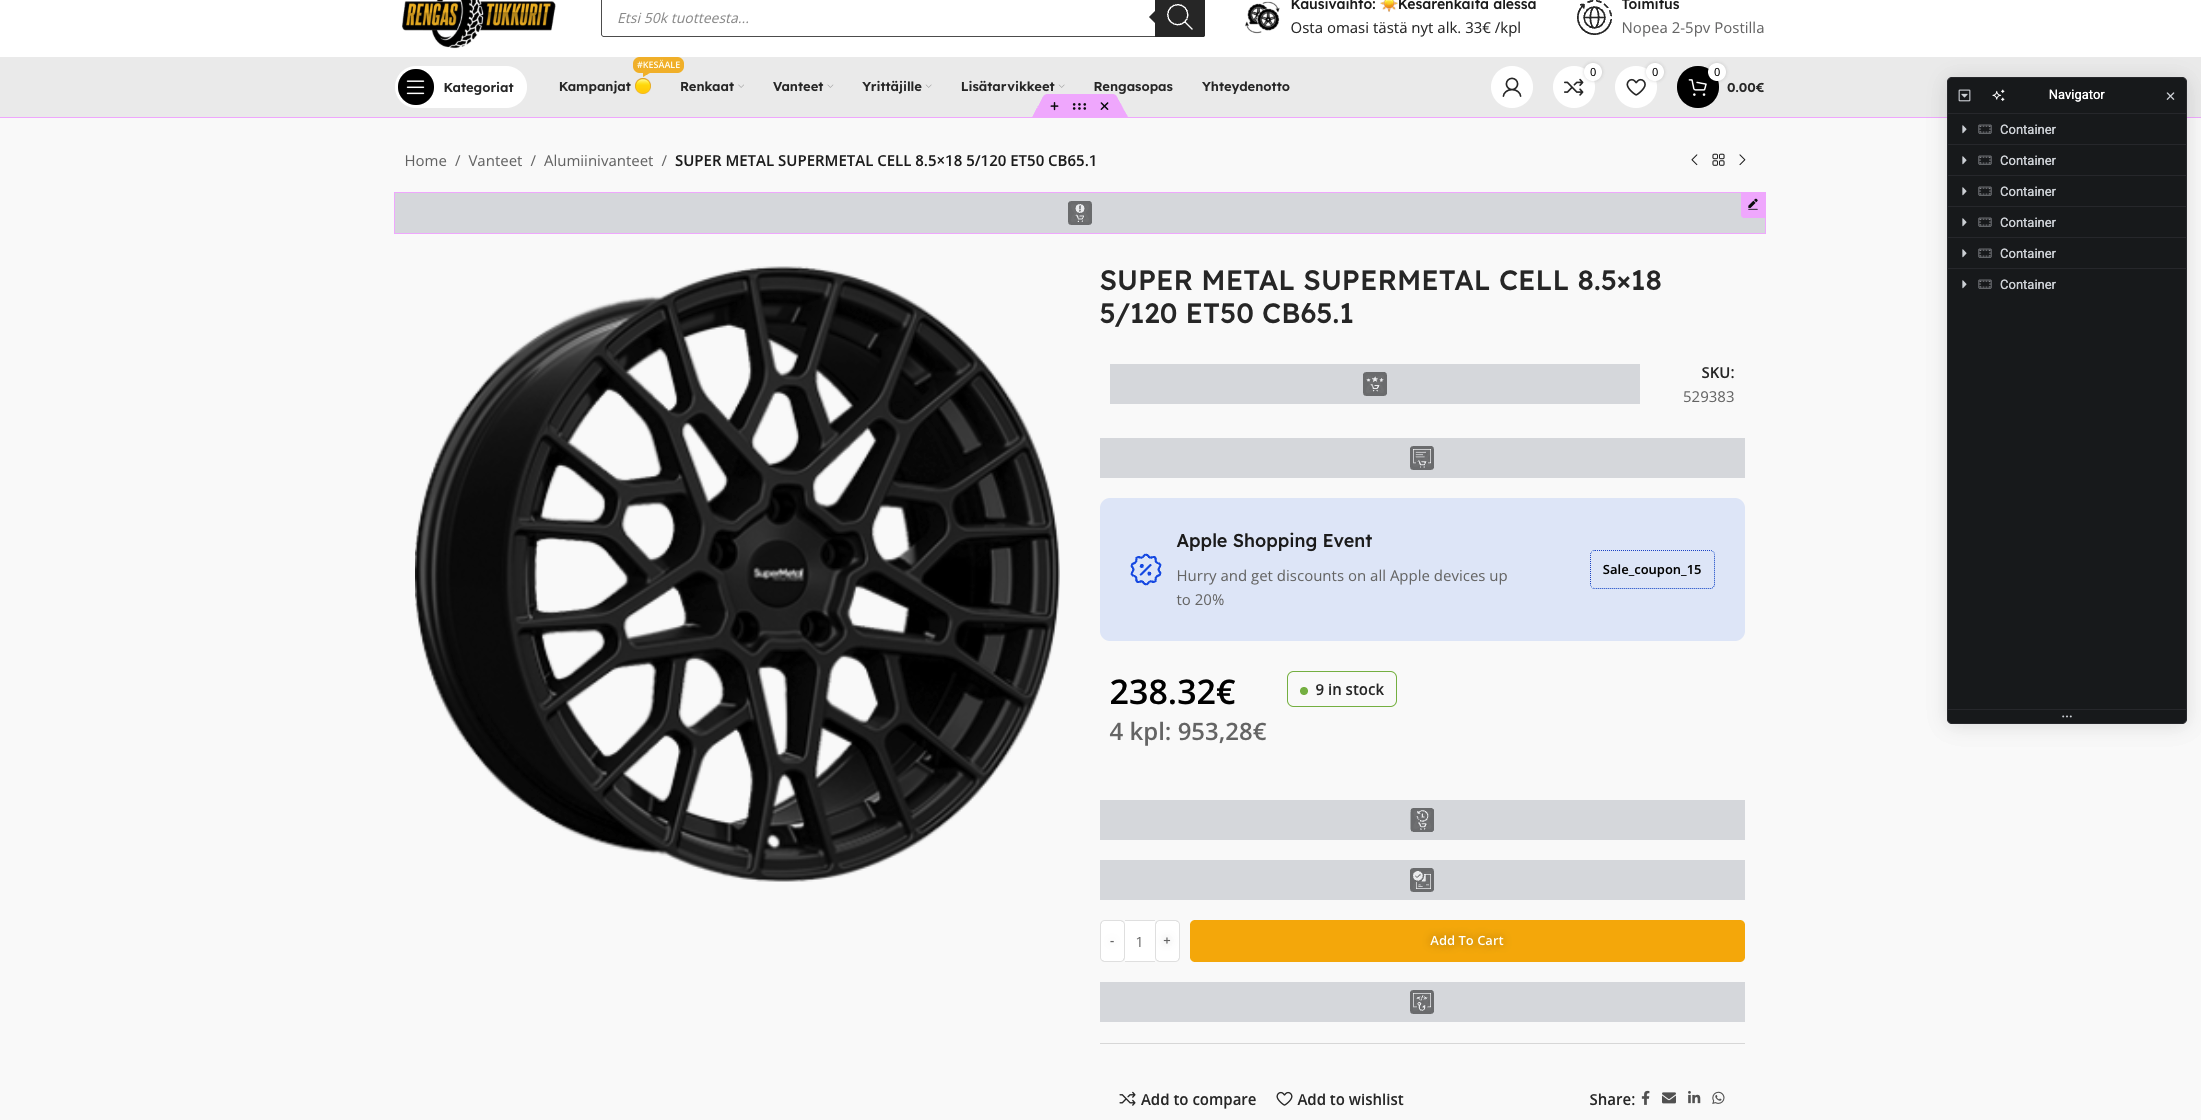The image size is (2201, 1120).
Task: Open the Yrittäjille dropdown menu
Action: pos(896,87)
